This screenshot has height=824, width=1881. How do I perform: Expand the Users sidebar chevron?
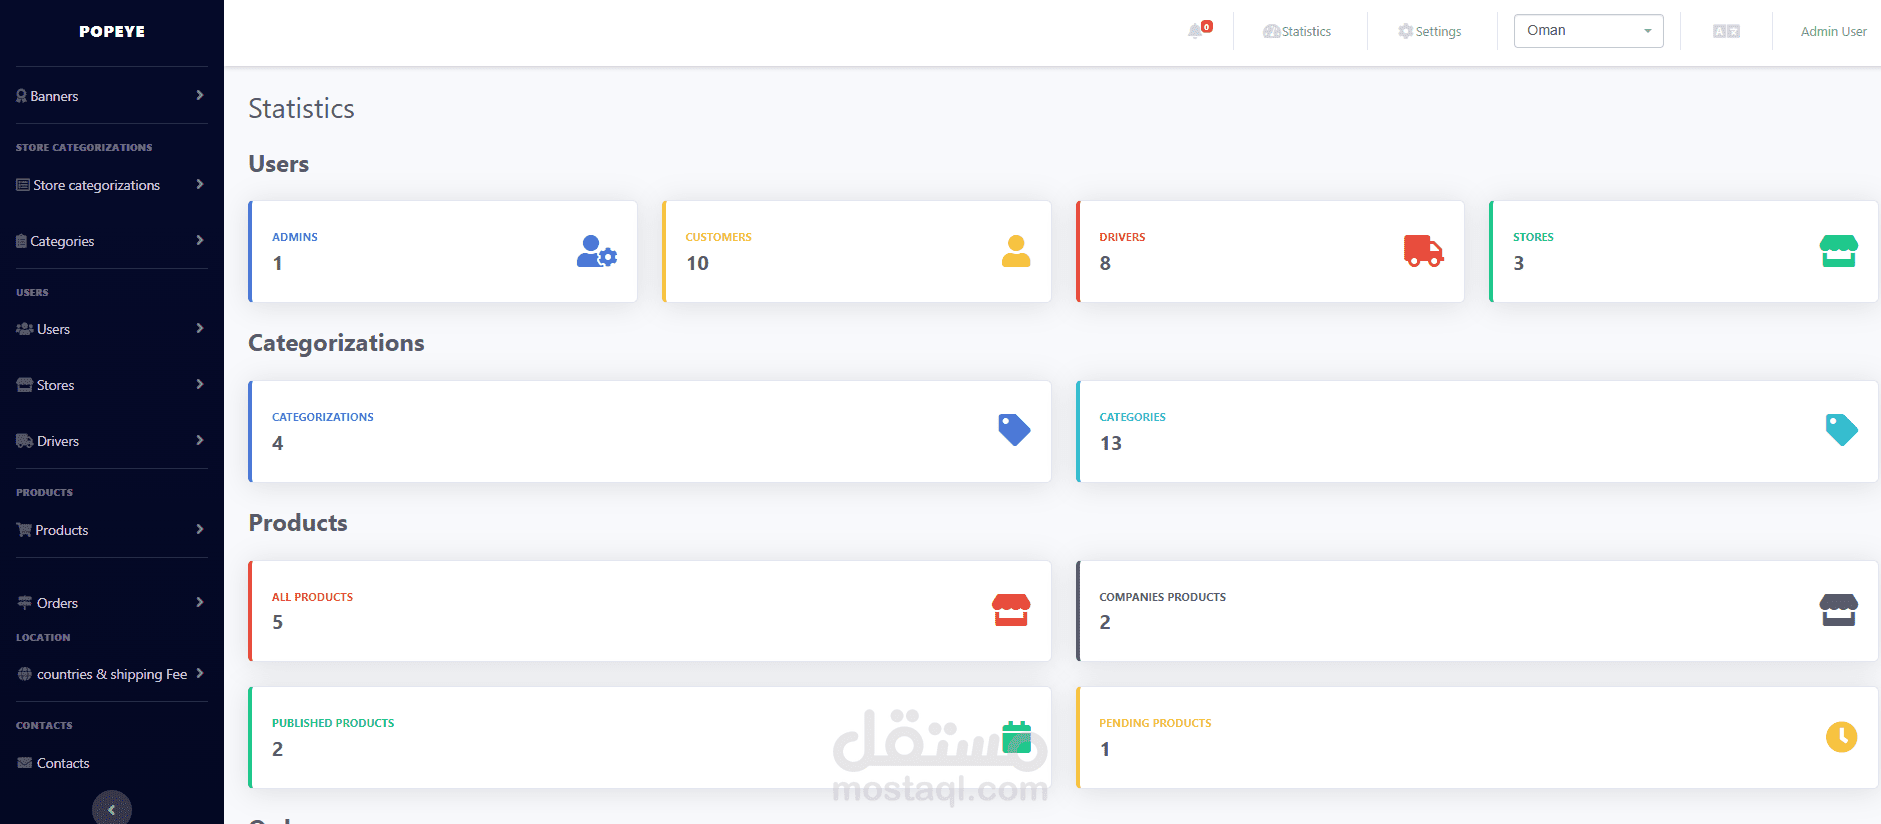(200, 328)
